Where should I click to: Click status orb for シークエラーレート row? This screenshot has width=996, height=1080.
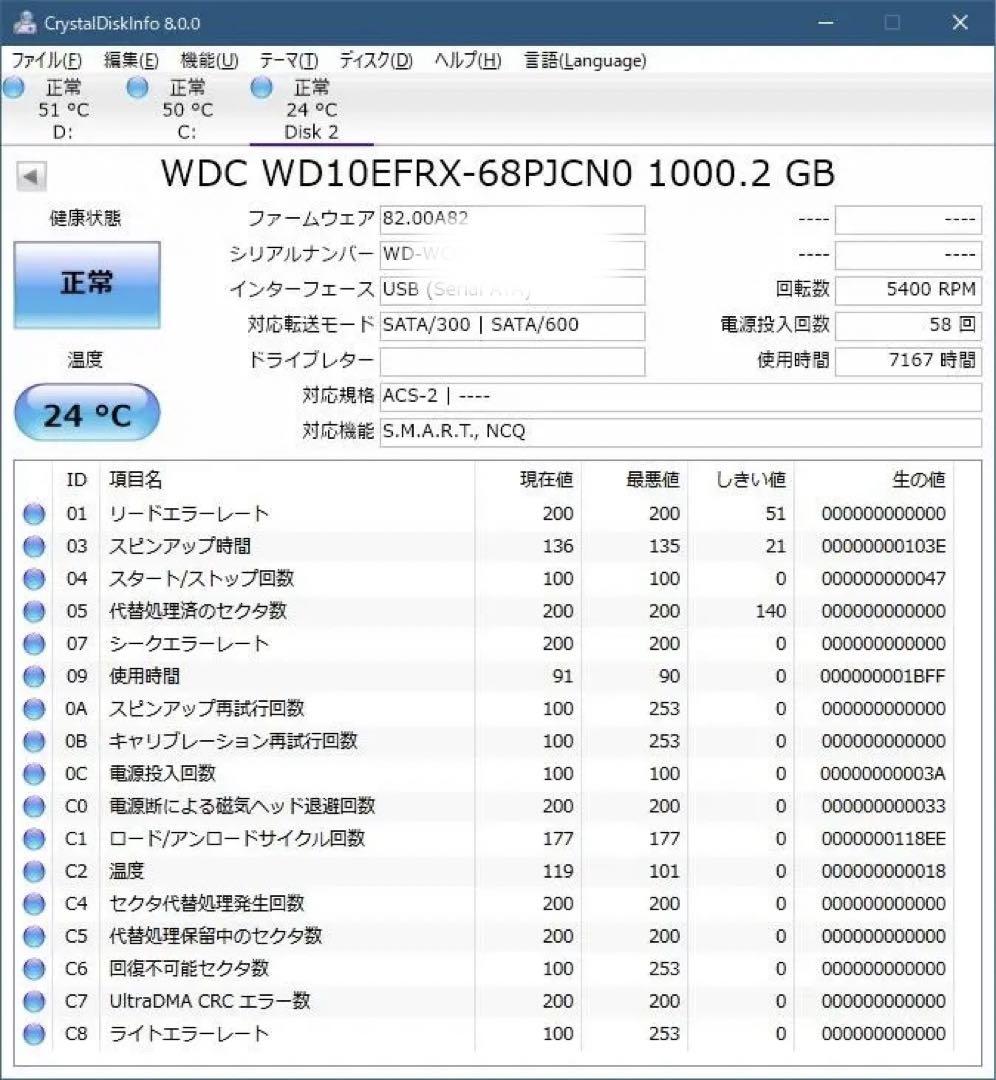[x=34, y=644]
